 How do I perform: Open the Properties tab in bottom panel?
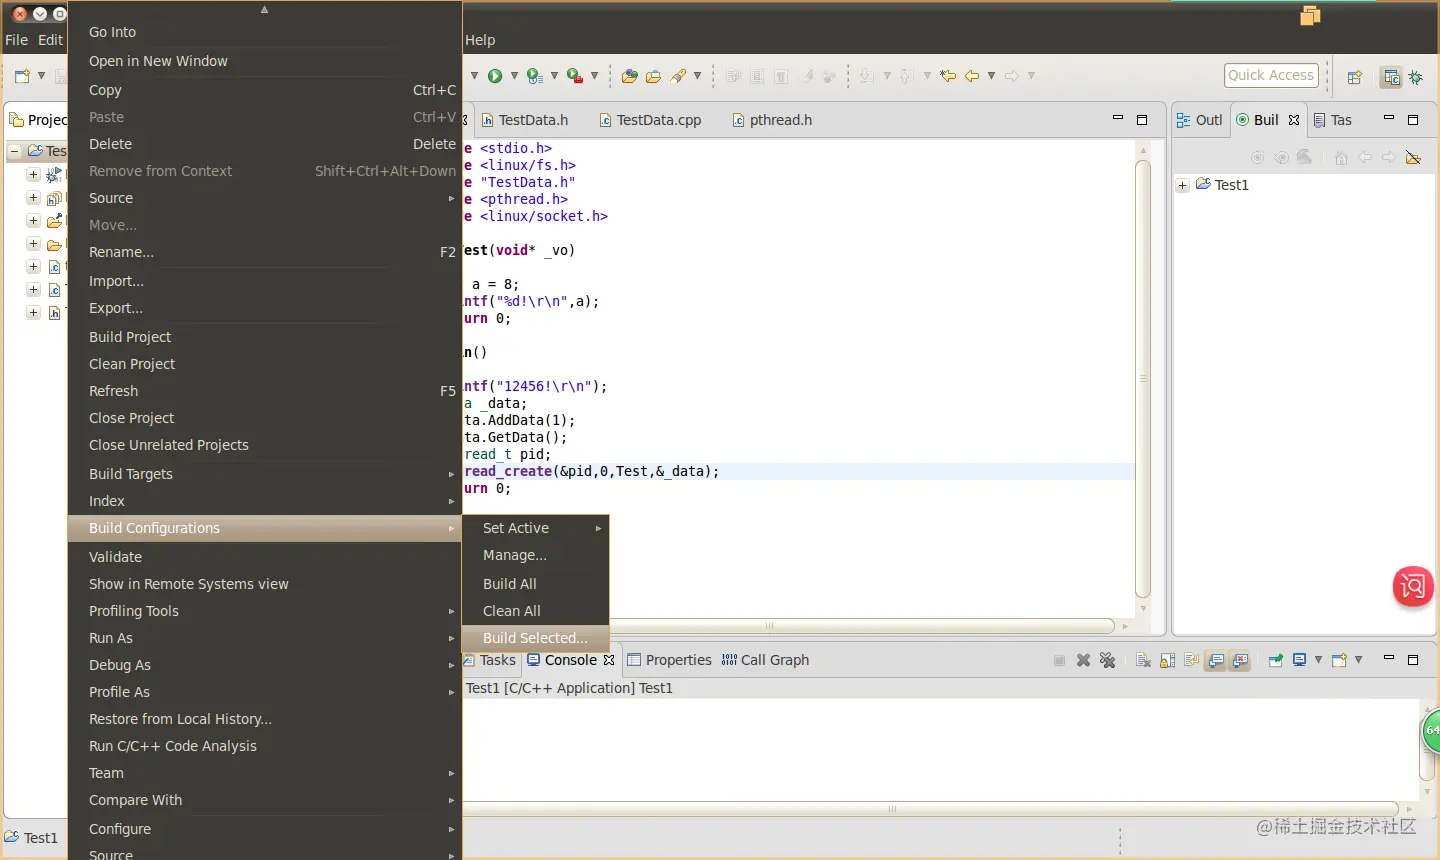click(669, 660)
